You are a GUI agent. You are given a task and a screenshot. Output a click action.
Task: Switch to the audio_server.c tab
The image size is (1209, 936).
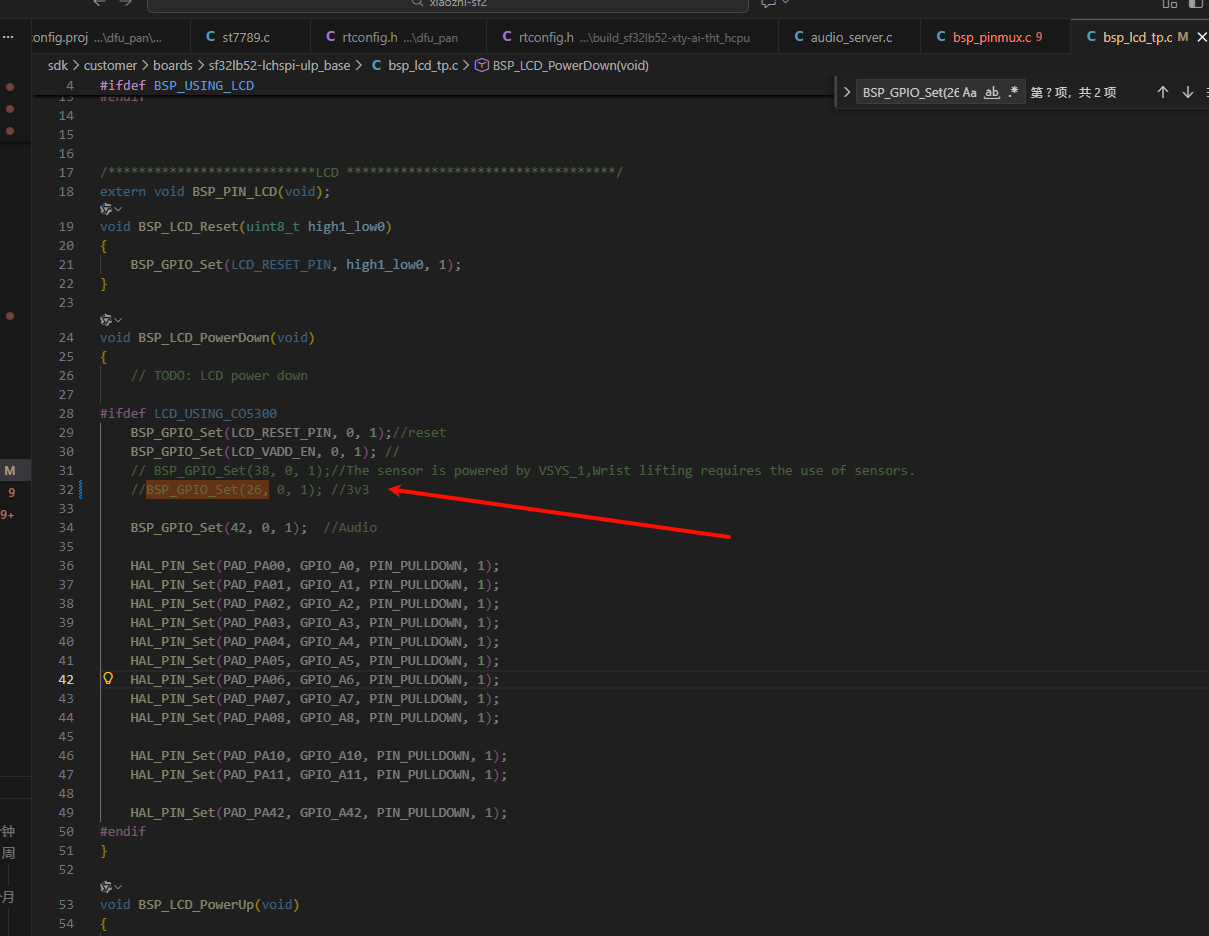[851, 37]
